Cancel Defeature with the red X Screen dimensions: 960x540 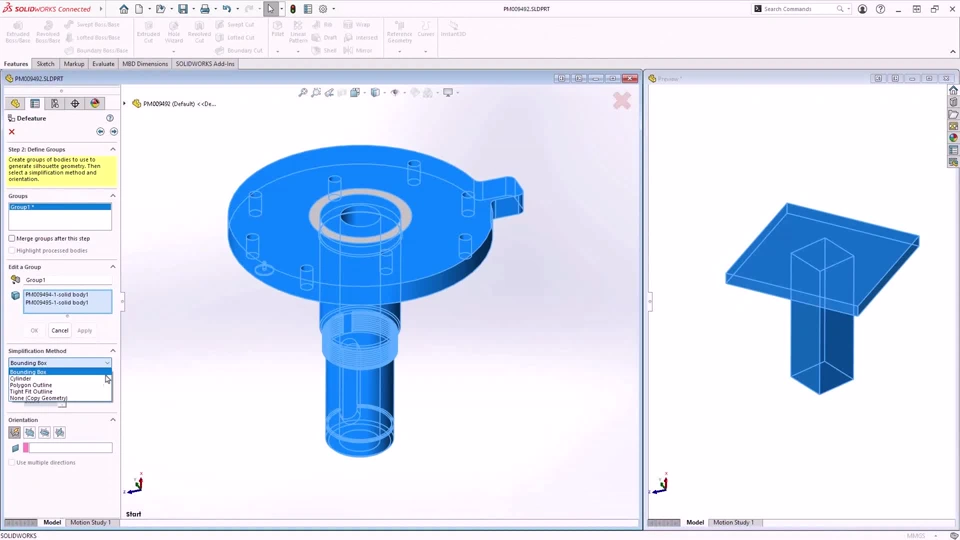pos(12,132)
